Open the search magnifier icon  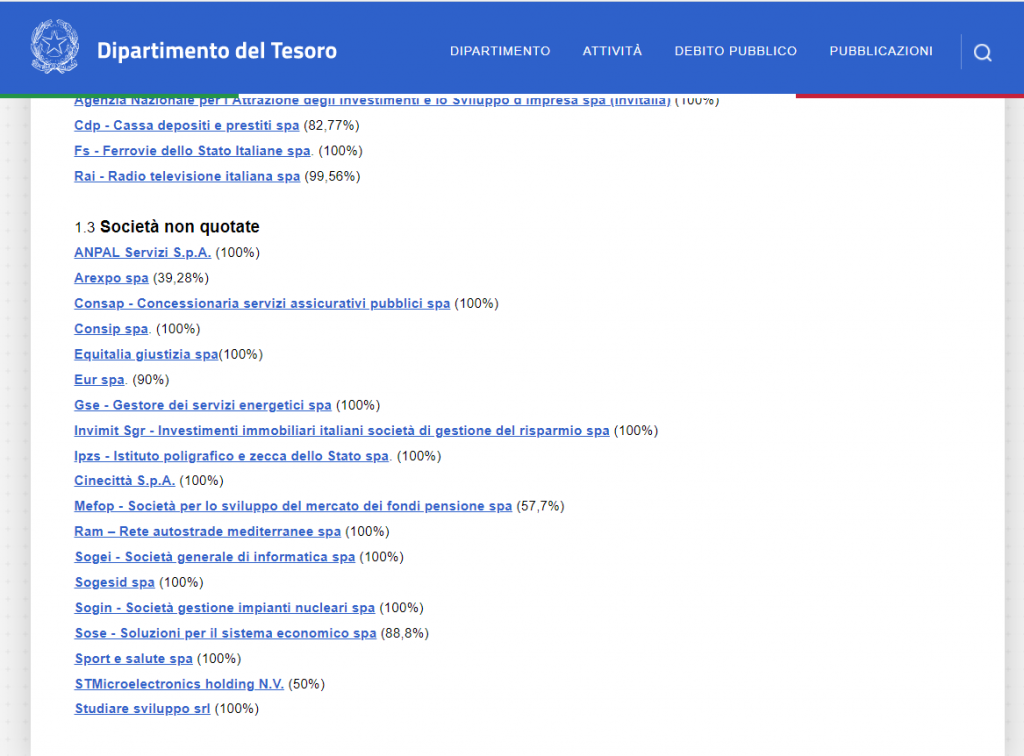coord(982,52)
